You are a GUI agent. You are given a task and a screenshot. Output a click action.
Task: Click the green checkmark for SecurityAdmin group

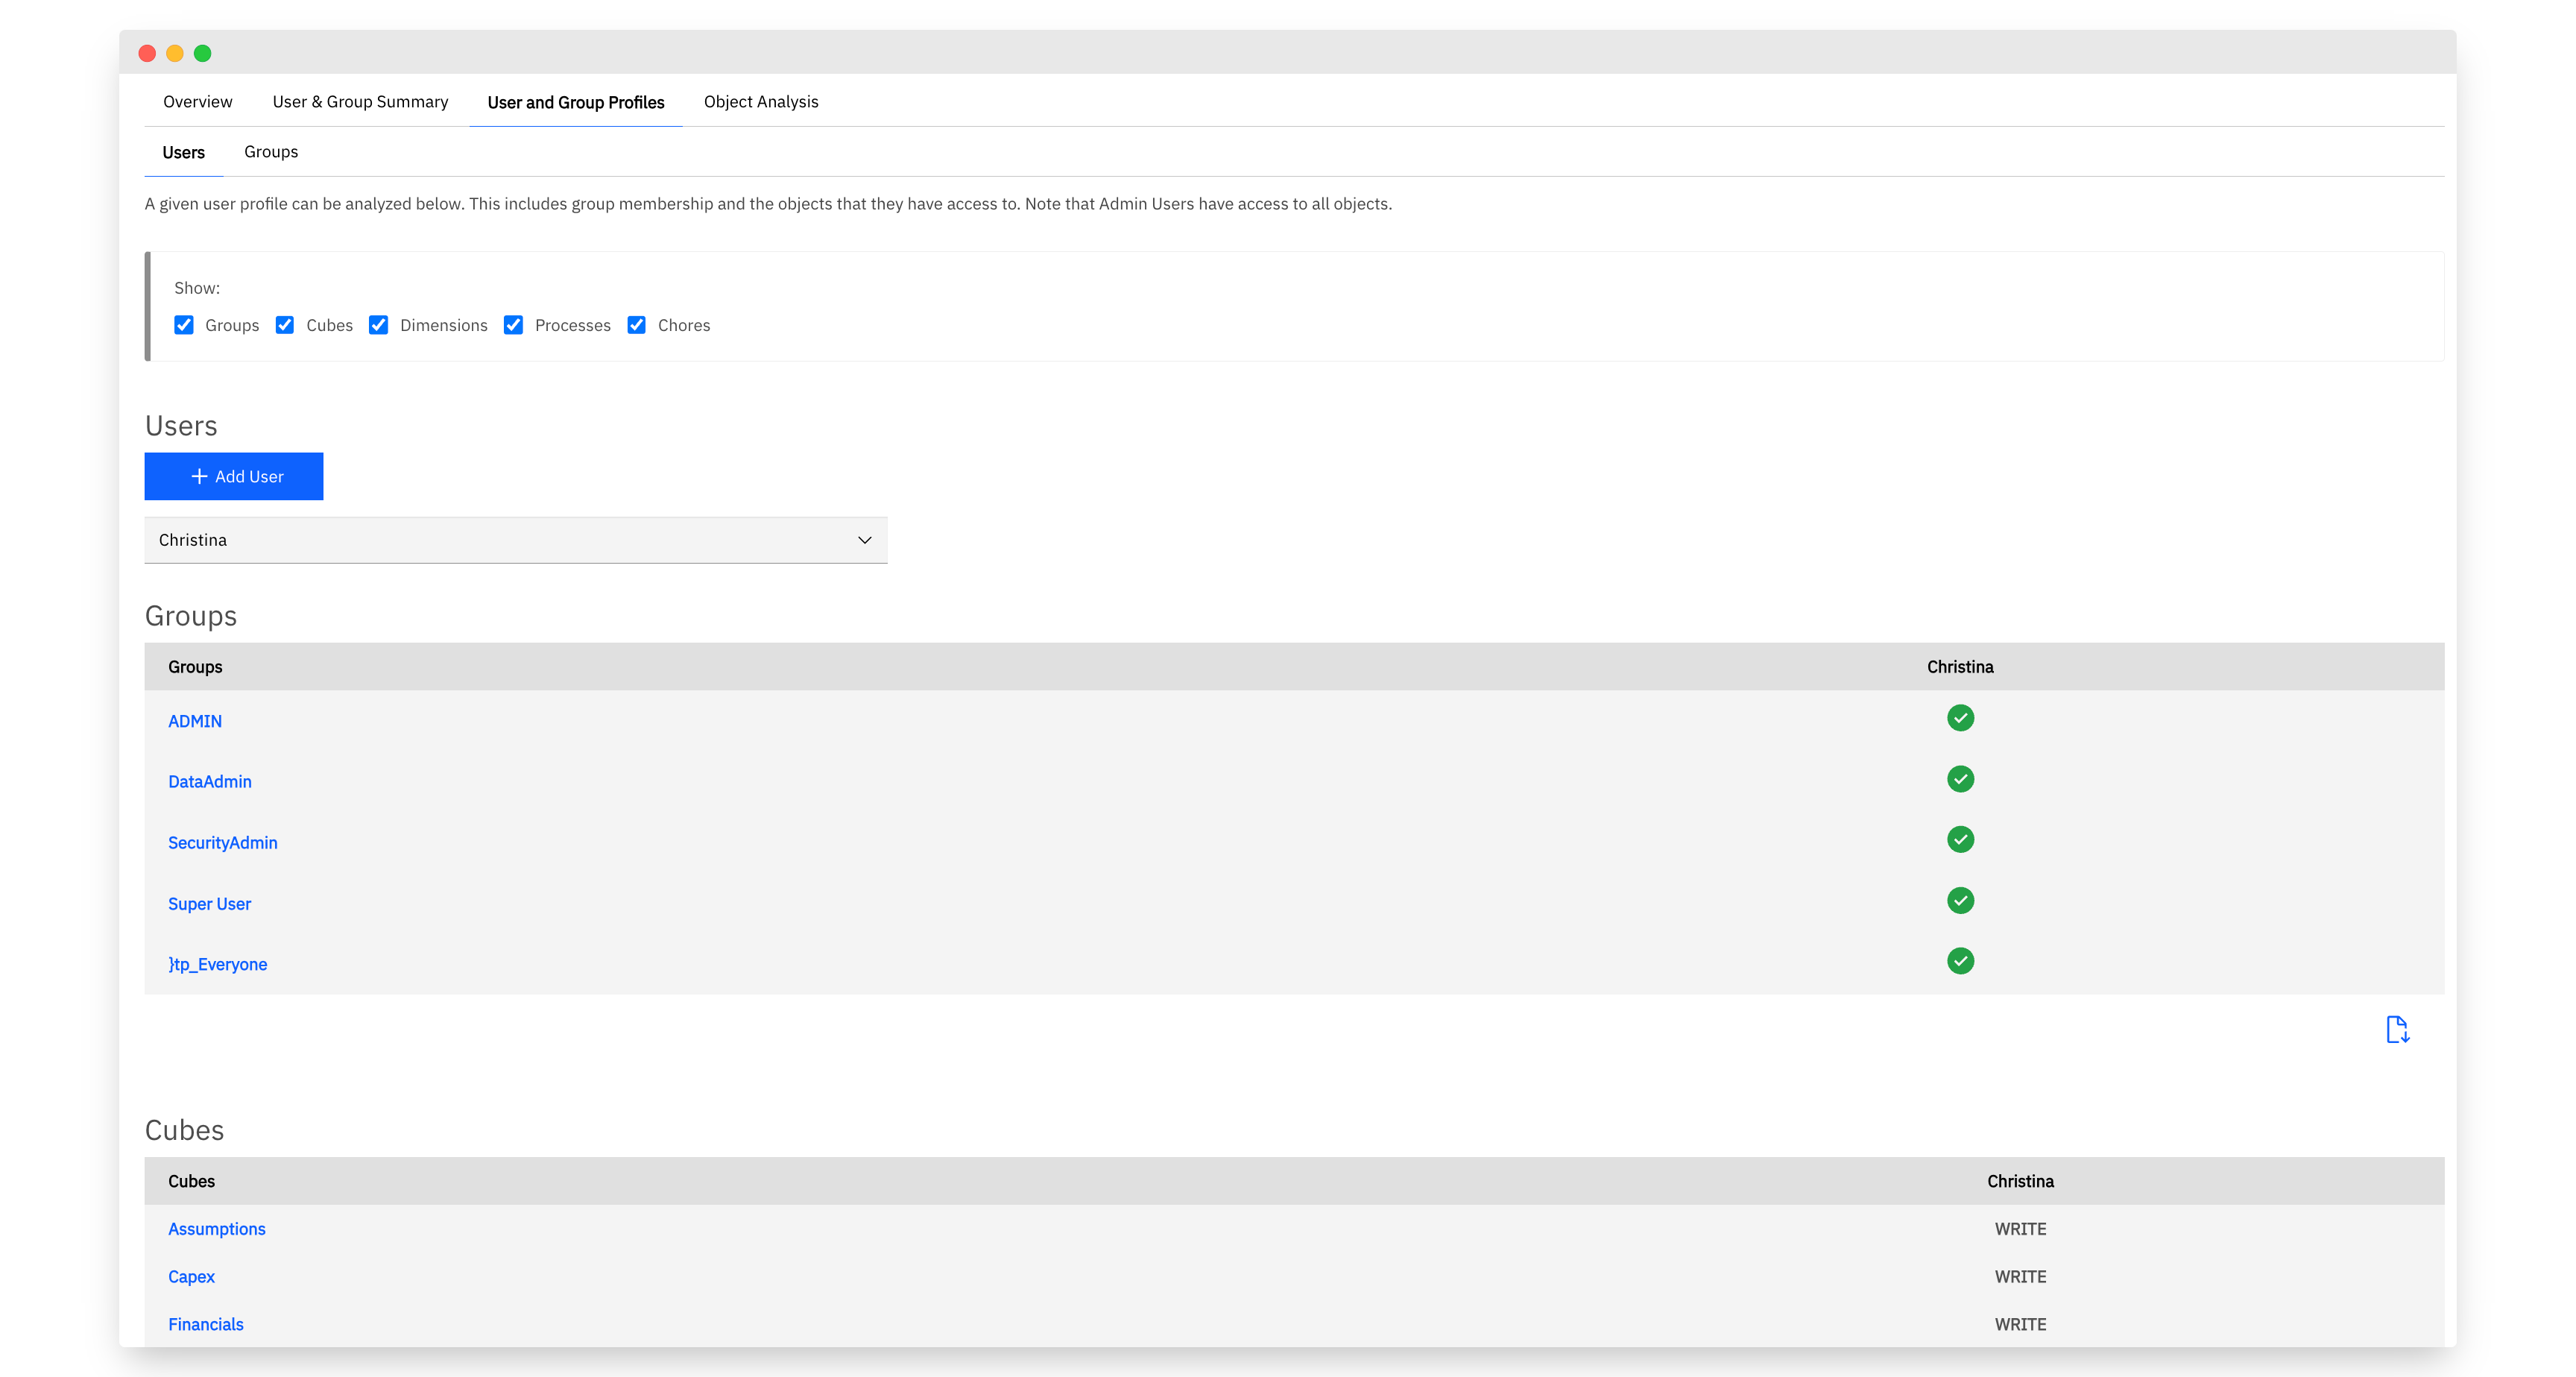point(1960,840)
